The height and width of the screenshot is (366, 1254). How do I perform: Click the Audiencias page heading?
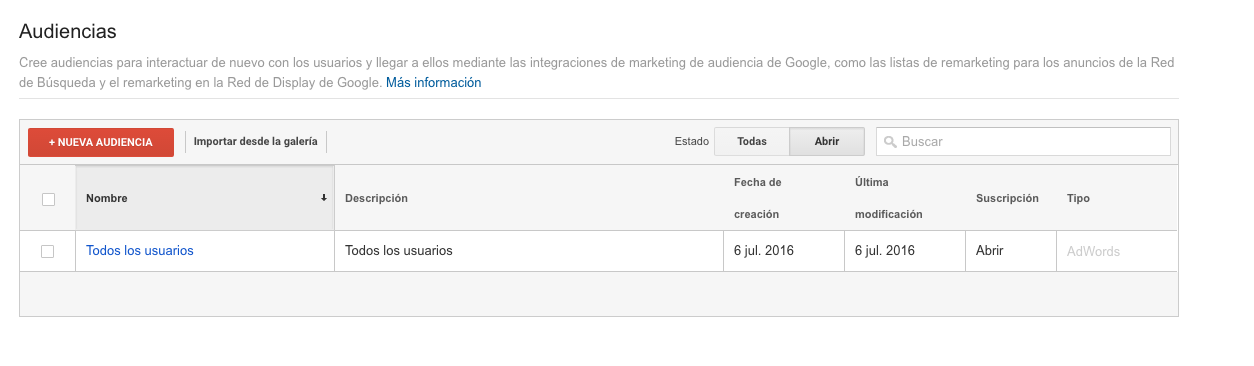click(x=68, y=31)
